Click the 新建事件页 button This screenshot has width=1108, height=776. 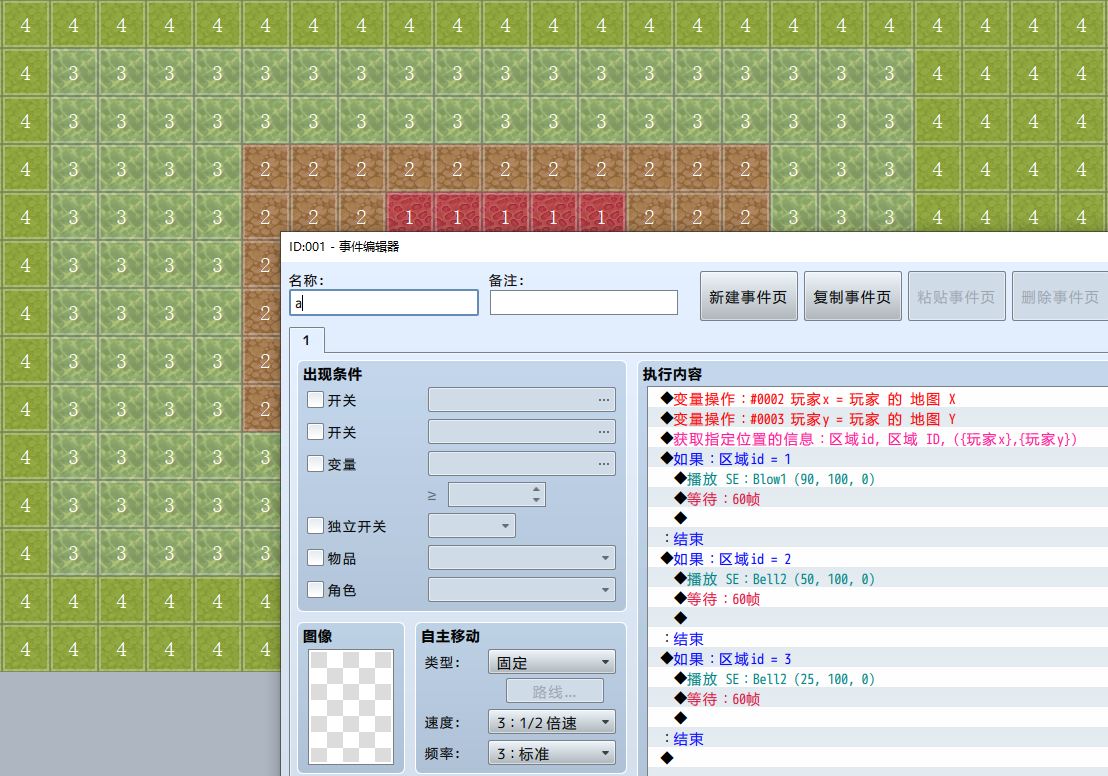click(748, 297)
